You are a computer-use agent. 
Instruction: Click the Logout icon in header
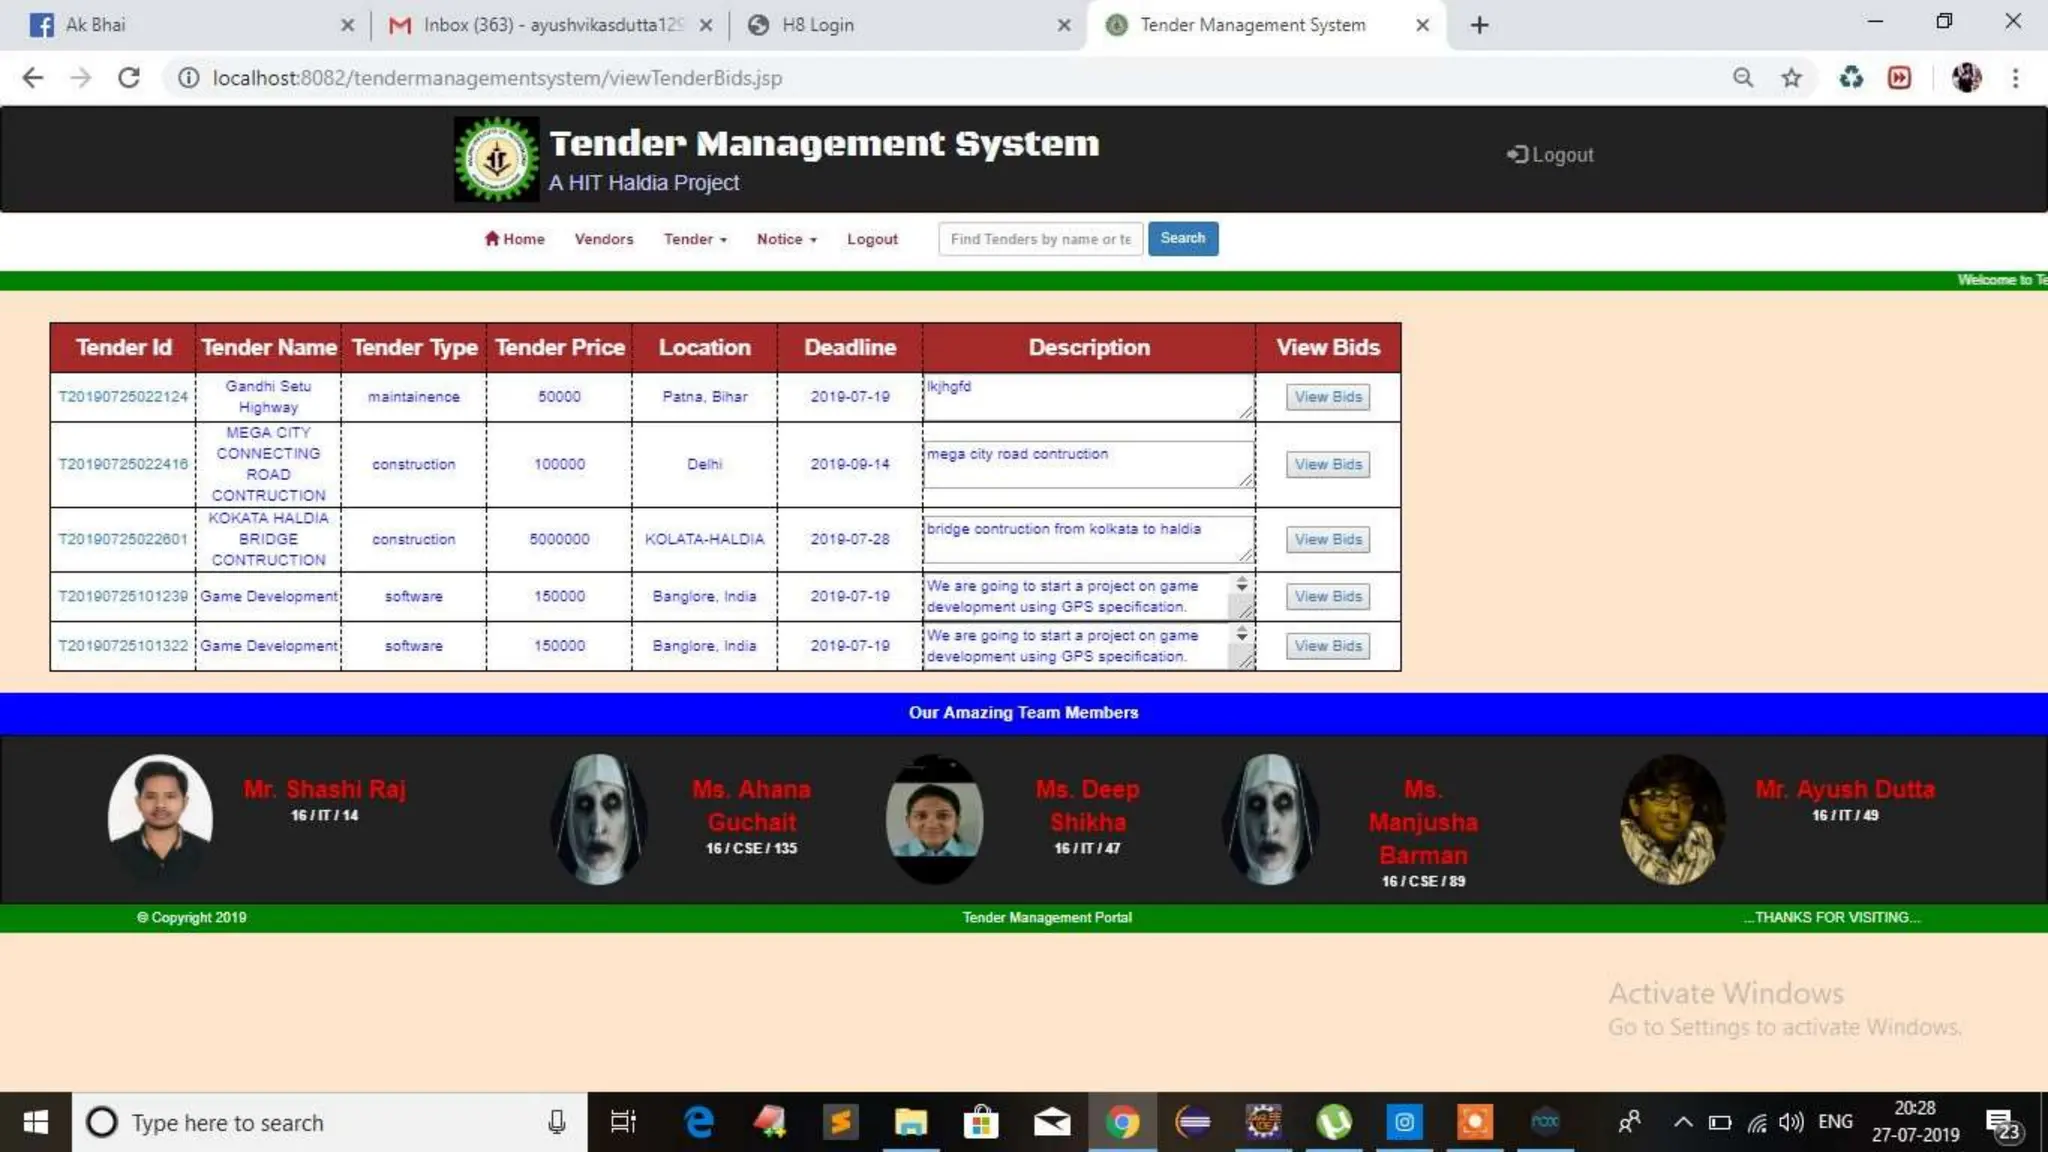click(x=1517, y=154)
